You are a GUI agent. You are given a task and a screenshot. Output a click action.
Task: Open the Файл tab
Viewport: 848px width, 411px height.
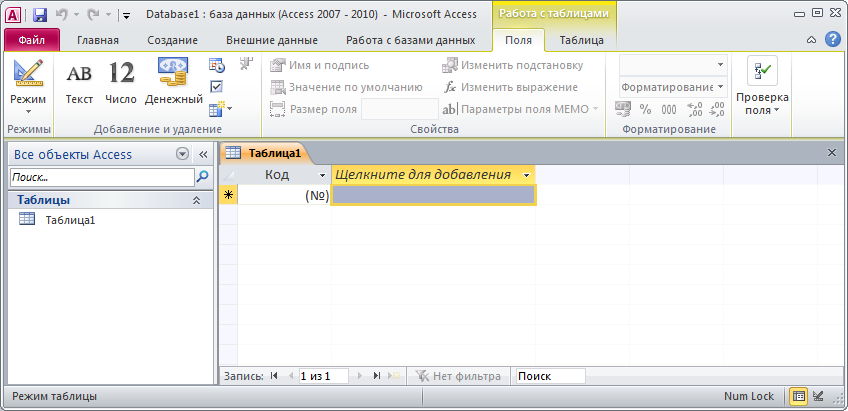point(31,40)
